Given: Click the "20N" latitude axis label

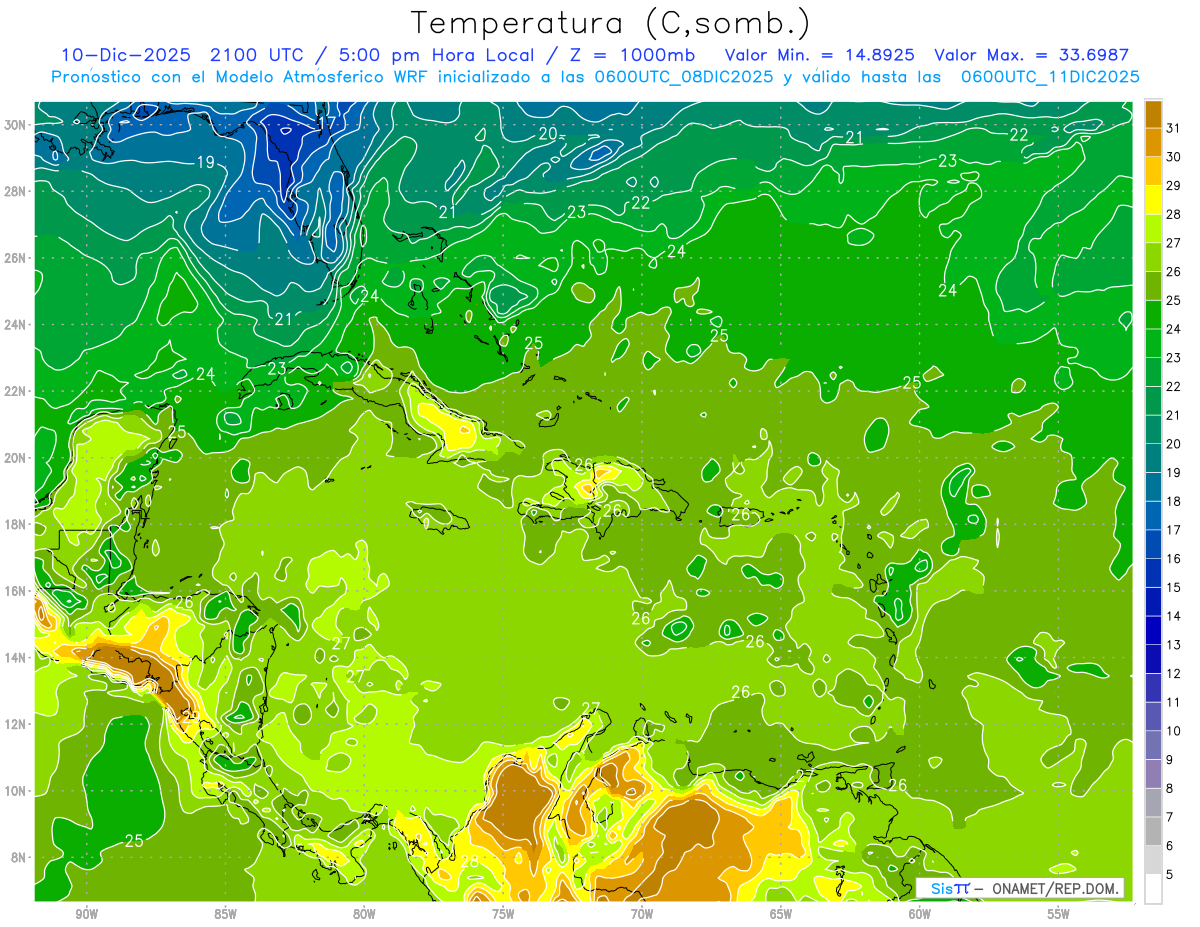Looking at the screenshot, I should coord(16,458).
